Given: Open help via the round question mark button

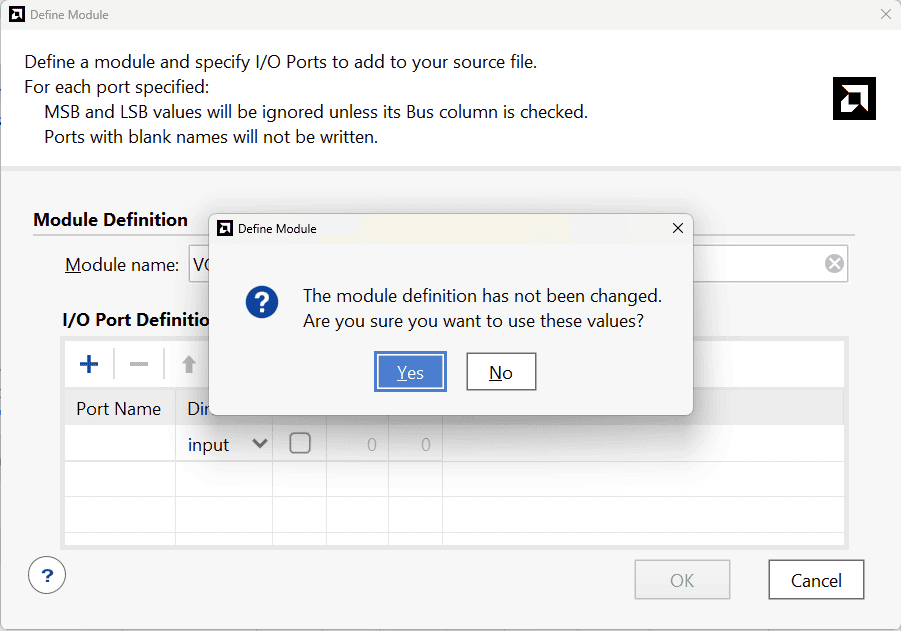Looking at the screenshot, I should (47, 575).
